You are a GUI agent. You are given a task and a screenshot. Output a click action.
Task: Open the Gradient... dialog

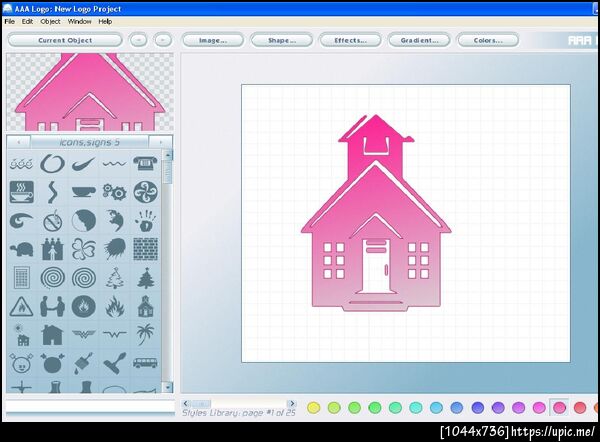point(419,40)
